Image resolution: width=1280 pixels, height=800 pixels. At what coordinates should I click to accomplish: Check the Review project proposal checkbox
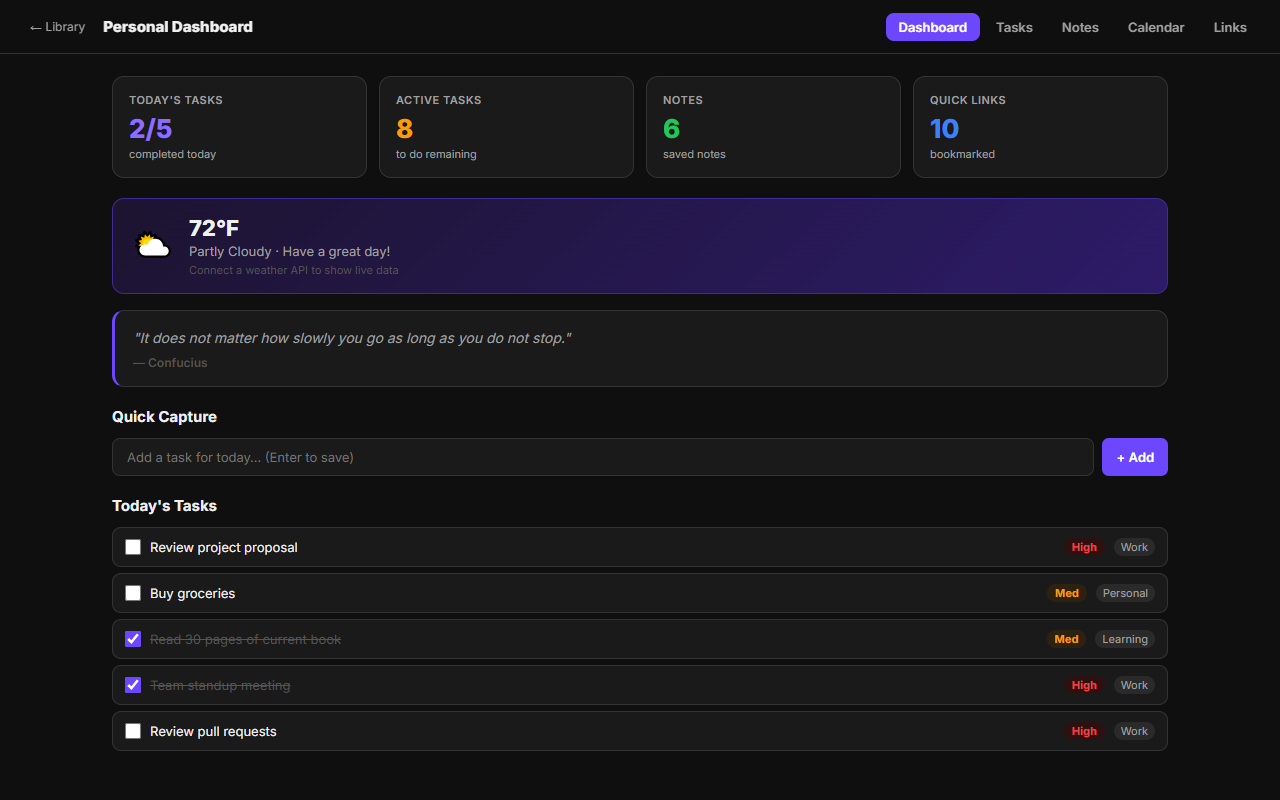tap(133, 547)
